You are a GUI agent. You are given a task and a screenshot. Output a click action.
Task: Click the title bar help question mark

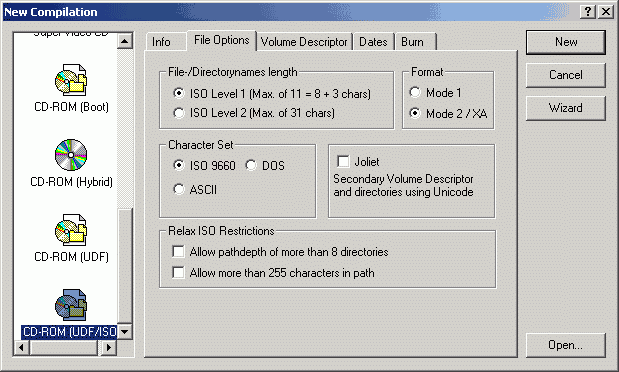[588, 12]
